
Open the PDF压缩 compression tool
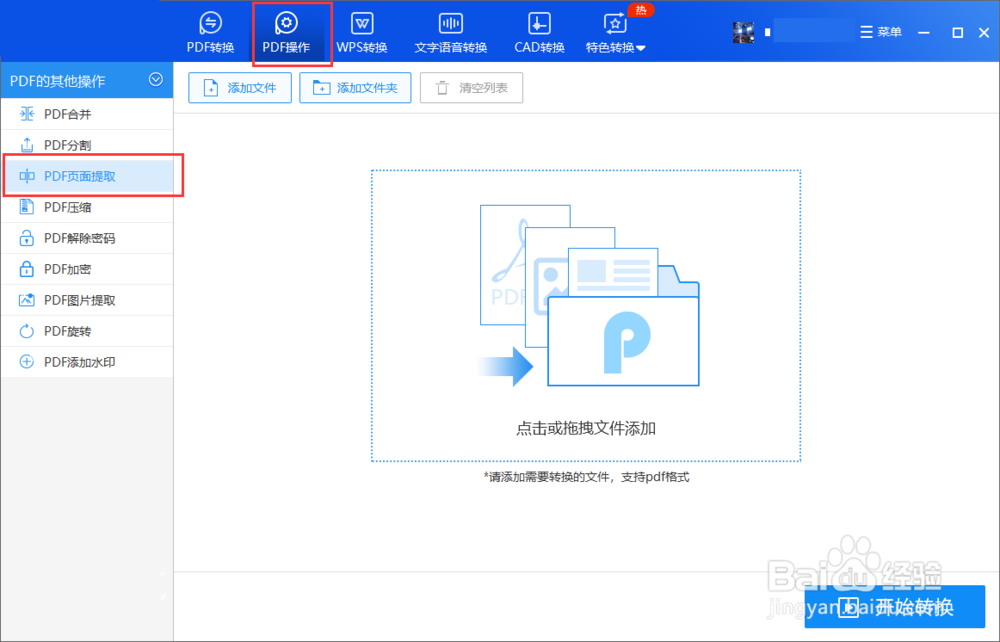point(63,206)
